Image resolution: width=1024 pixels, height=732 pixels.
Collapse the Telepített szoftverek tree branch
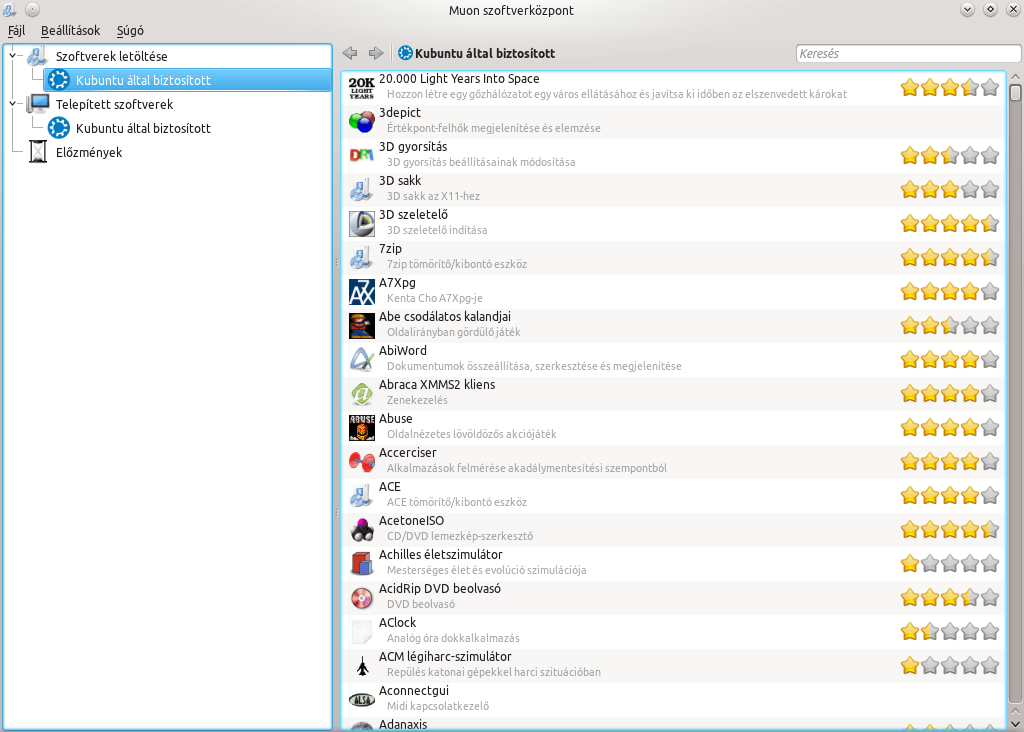[12, 104]
